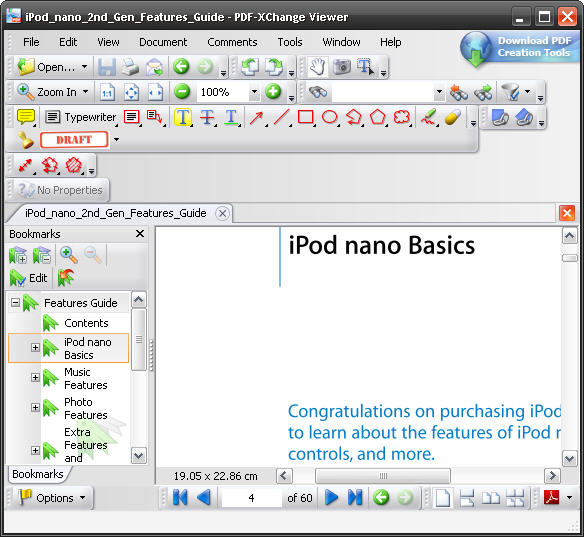Open the Open button dropdown arrow

(x=85, y=67)
